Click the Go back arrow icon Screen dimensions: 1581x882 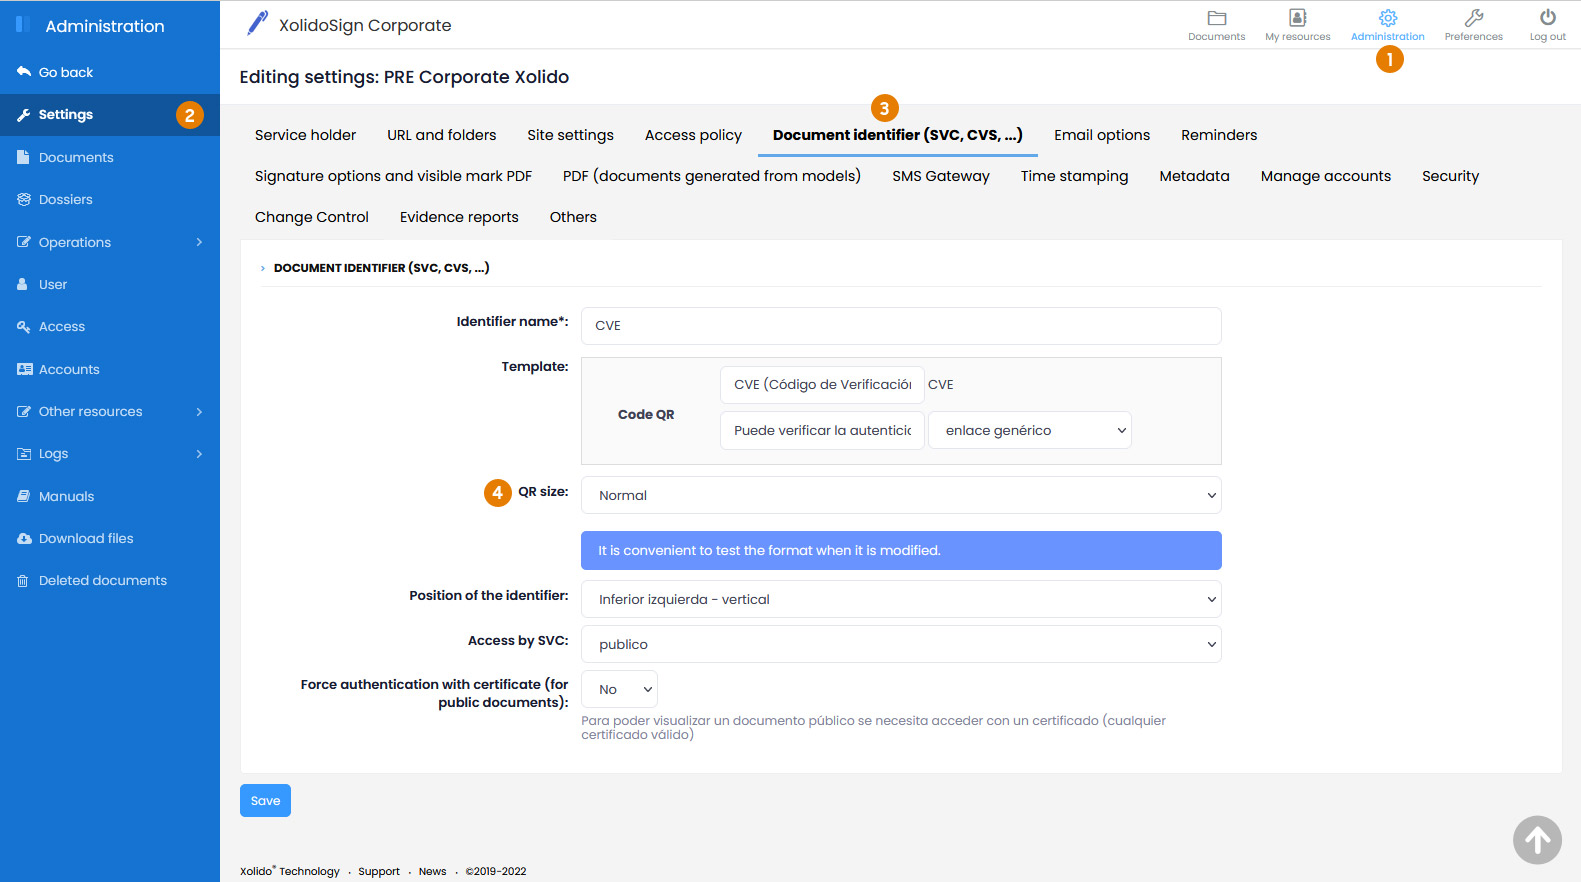[x=24, y=72]
